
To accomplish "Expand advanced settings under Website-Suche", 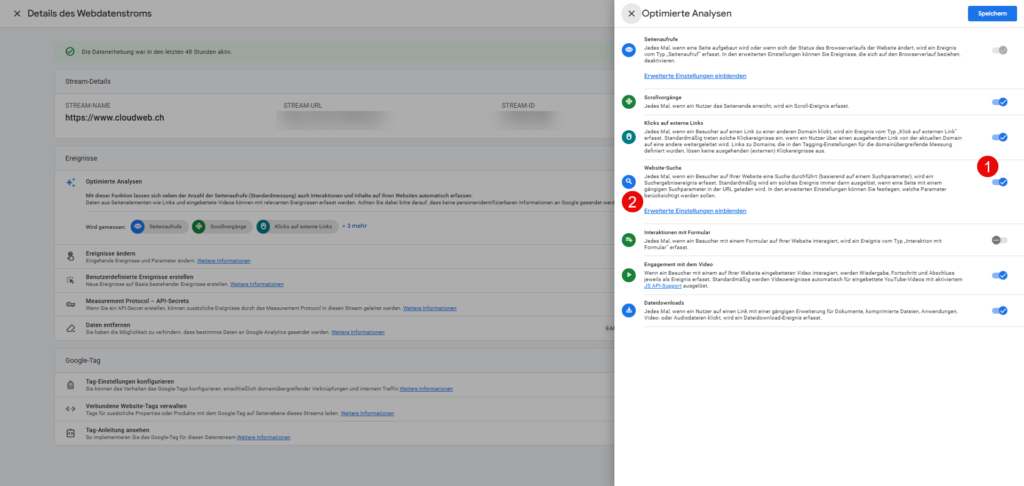I will [695, 211].
